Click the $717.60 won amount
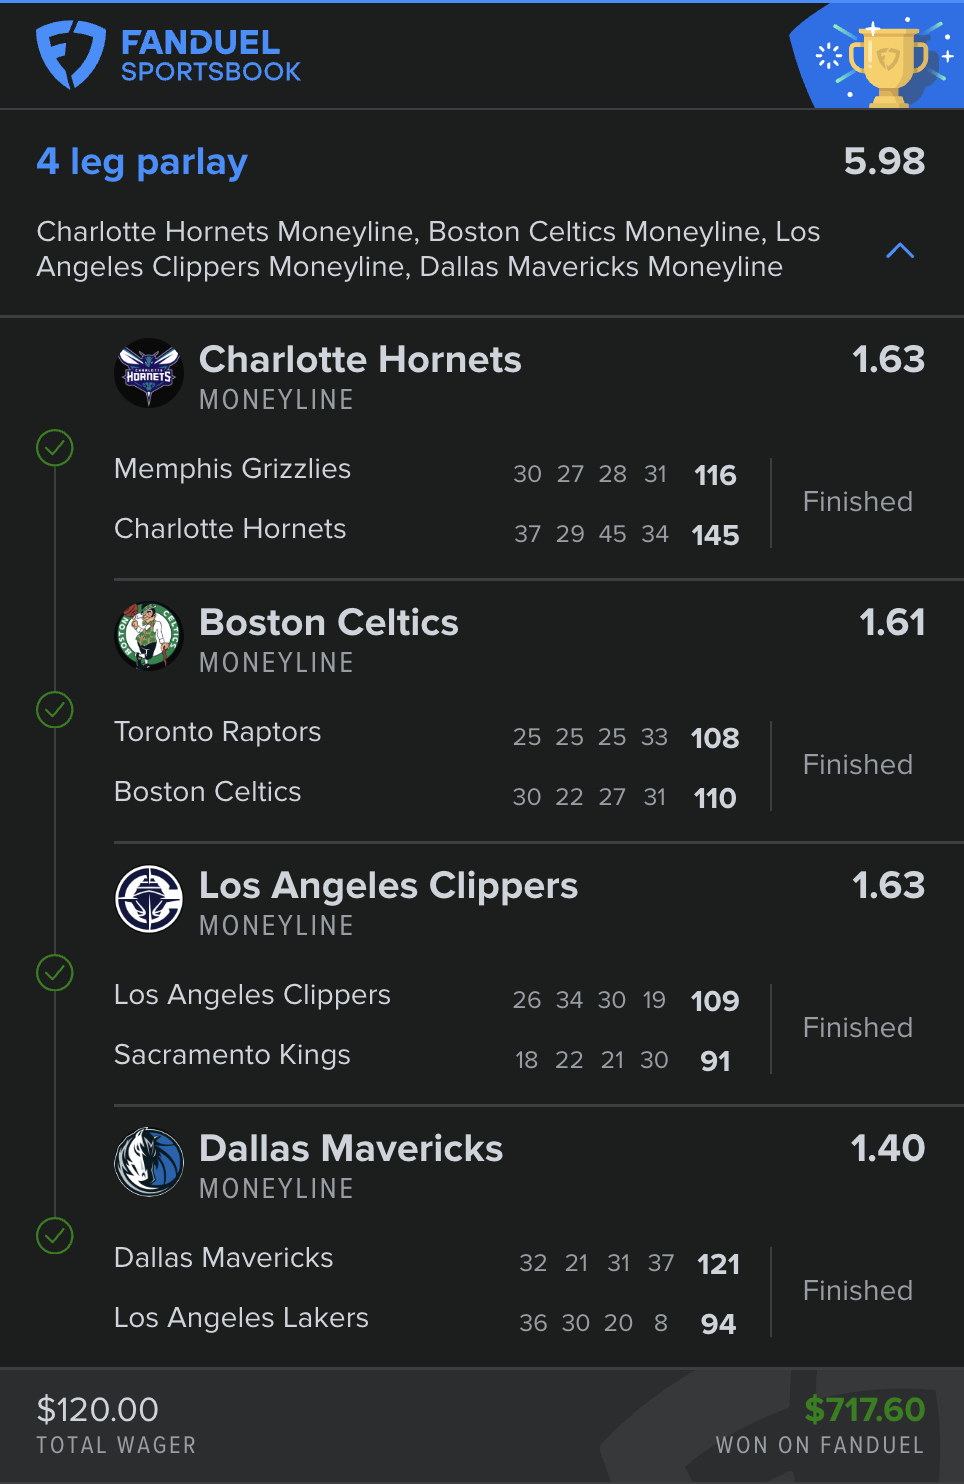The width and height of the screenshot is (964, 1484). (x=864, y=1410)
